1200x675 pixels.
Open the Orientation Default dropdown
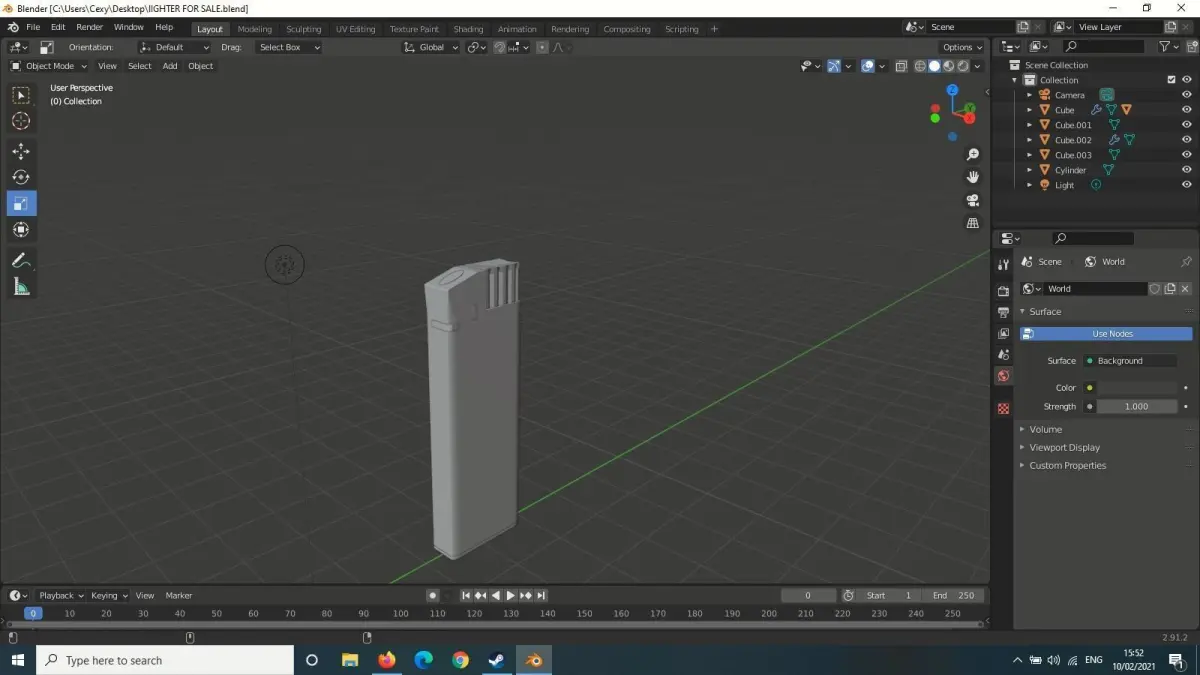click(x=174, y=47)
